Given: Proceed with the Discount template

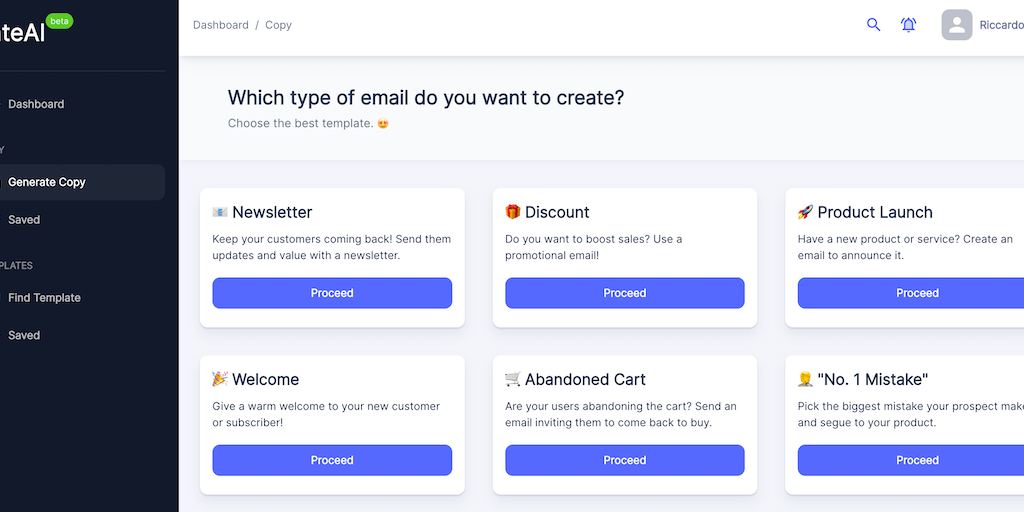Looking at the screenshot, I should (625, 293).
